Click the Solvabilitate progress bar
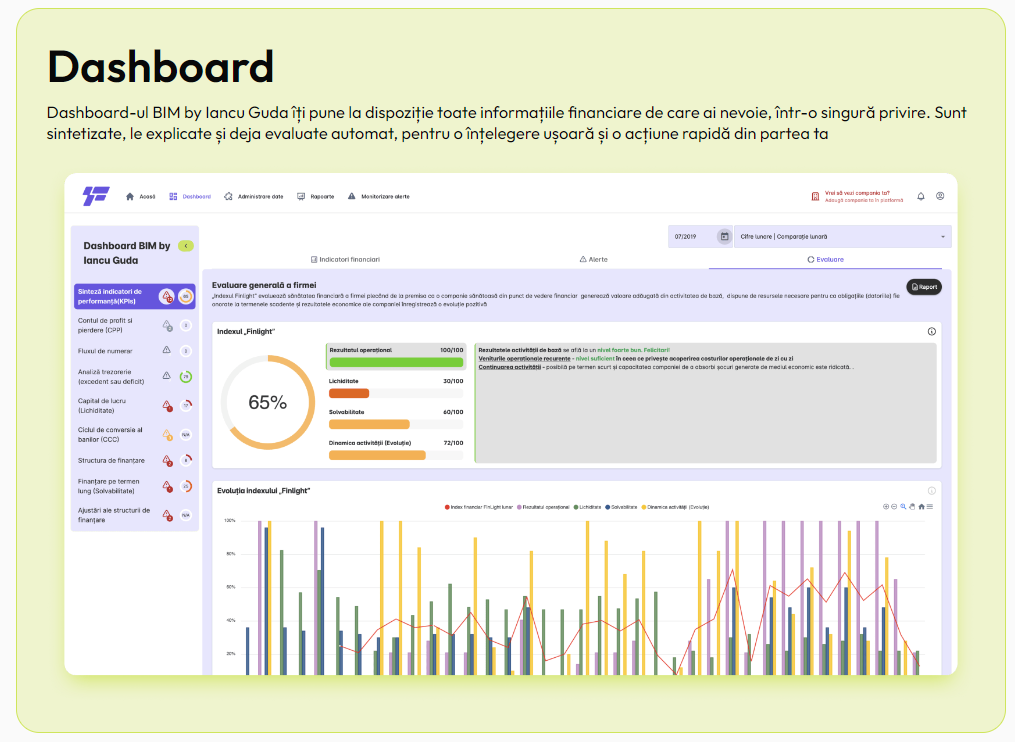This screenshot has width=1015, height=742. point(369,424)
